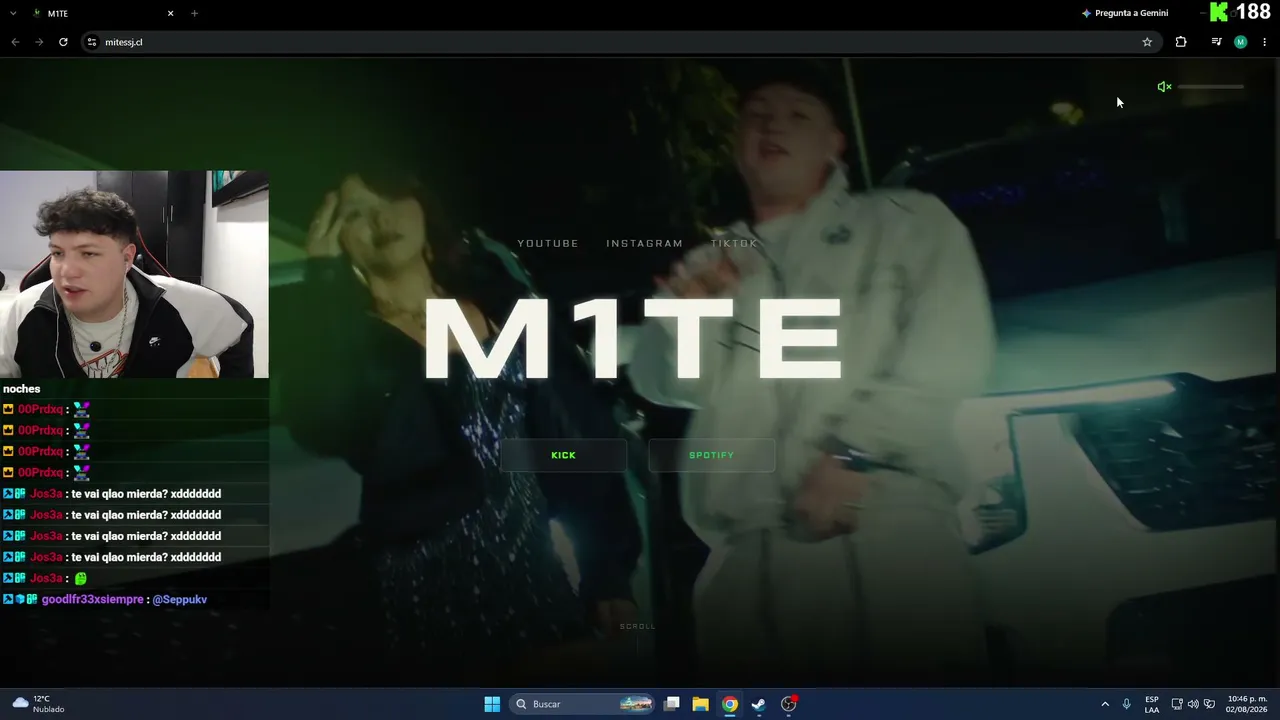
Task: Click the KICK button
Action: [564, 455]
